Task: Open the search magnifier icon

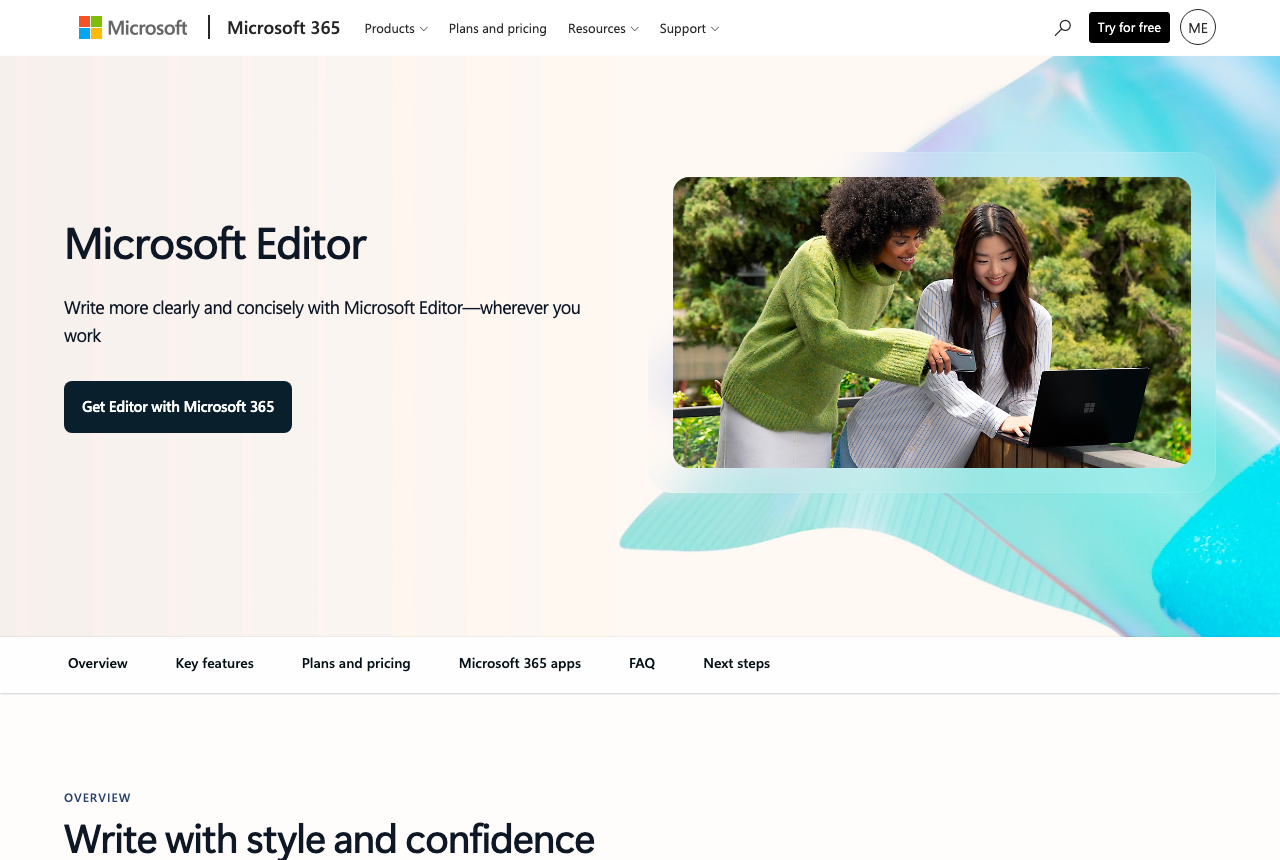Action: tap(1062, 28)
